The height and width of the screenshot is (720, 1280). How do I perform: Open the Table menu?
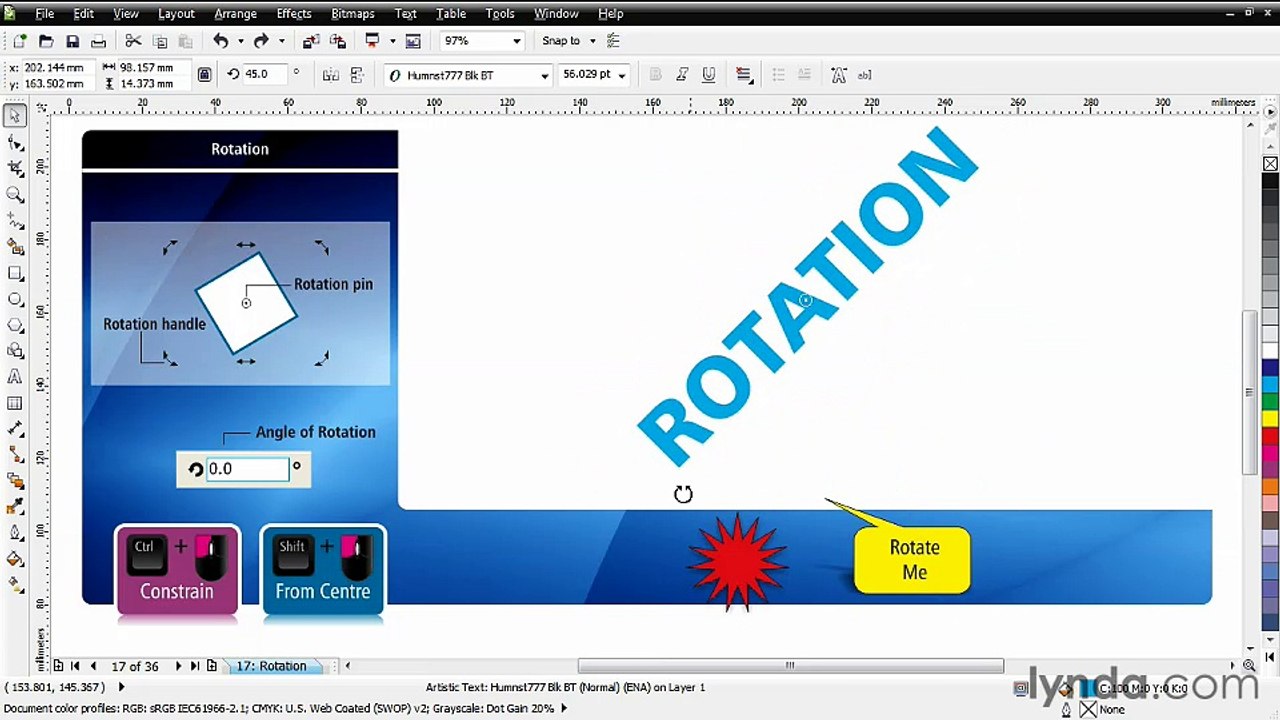click(x=451, y=14)
